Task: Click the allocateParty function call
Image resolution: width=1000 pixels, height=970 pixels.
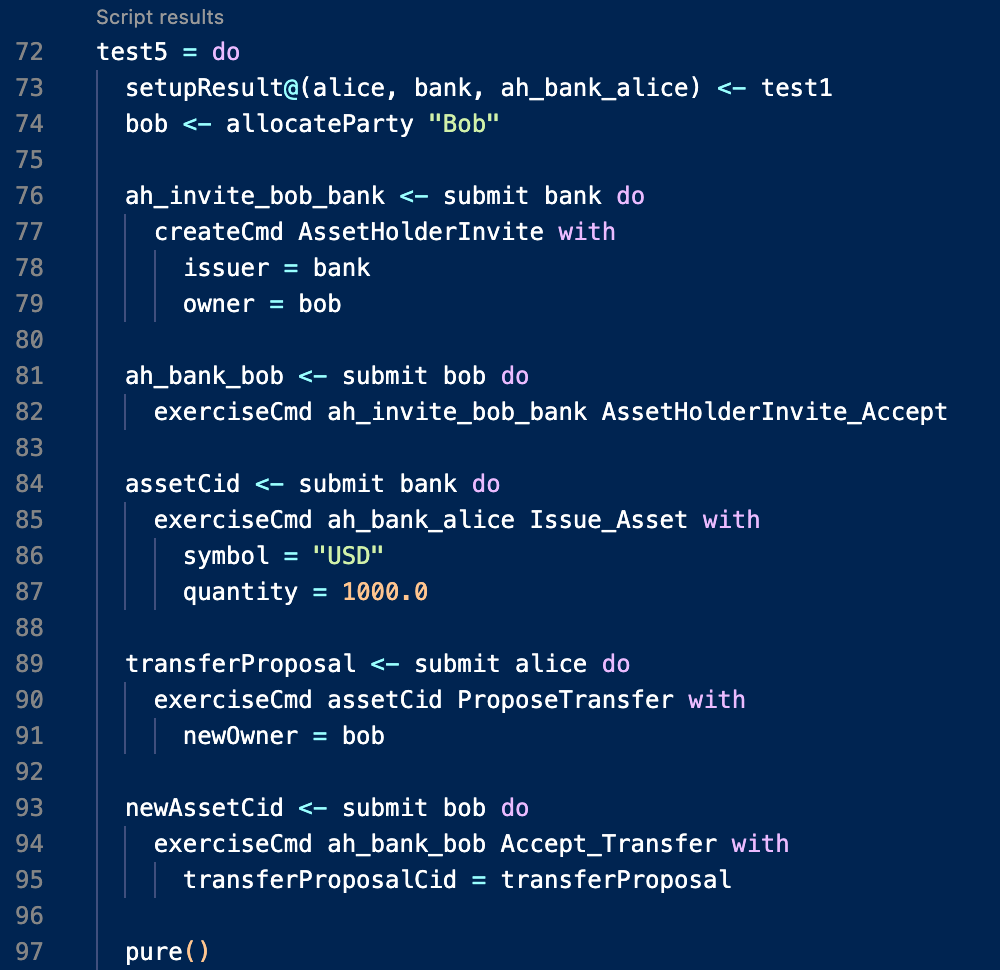Action: [x=320, y=124]
